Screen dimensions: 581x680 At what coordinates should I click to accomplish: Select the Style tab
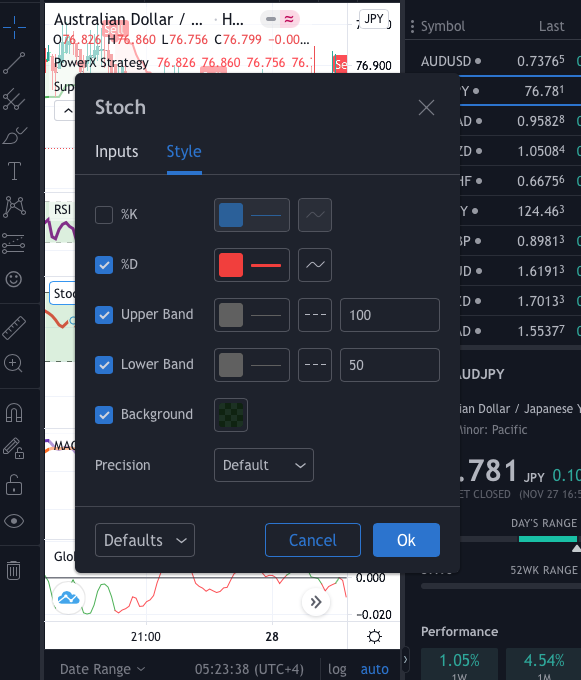coord(184,151)
